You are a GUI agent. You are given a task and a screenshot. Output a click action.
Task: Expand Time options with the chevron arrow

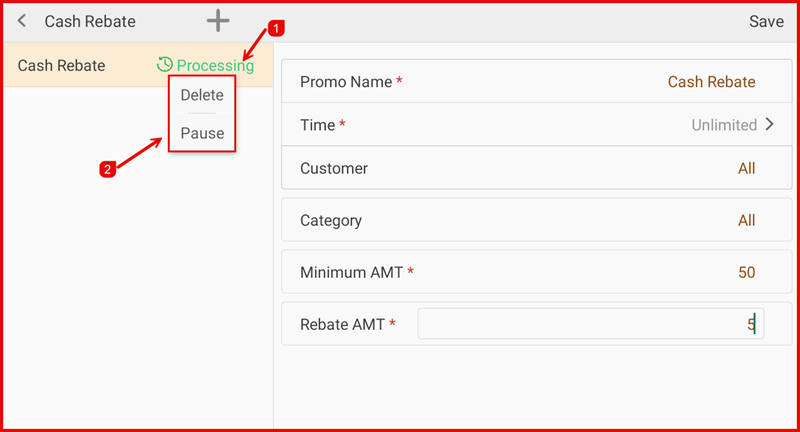(x=770, y=125)
